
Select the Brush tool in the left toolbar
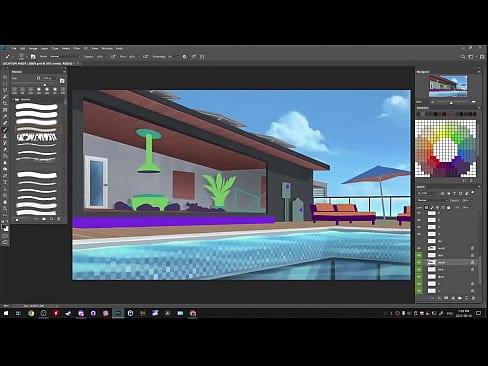click(5, 130)
